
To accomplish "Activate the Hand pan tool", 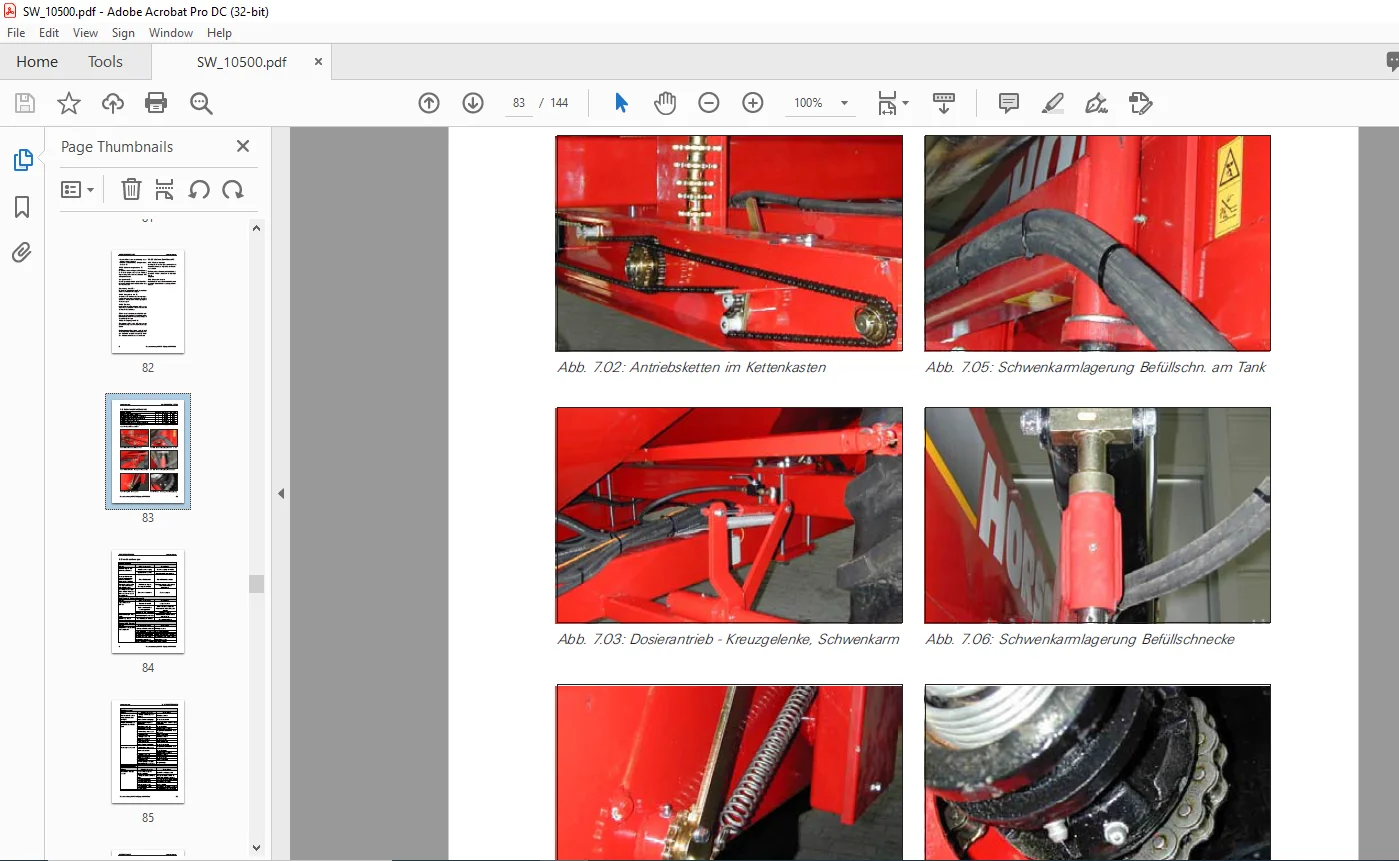I will [665, 103].
